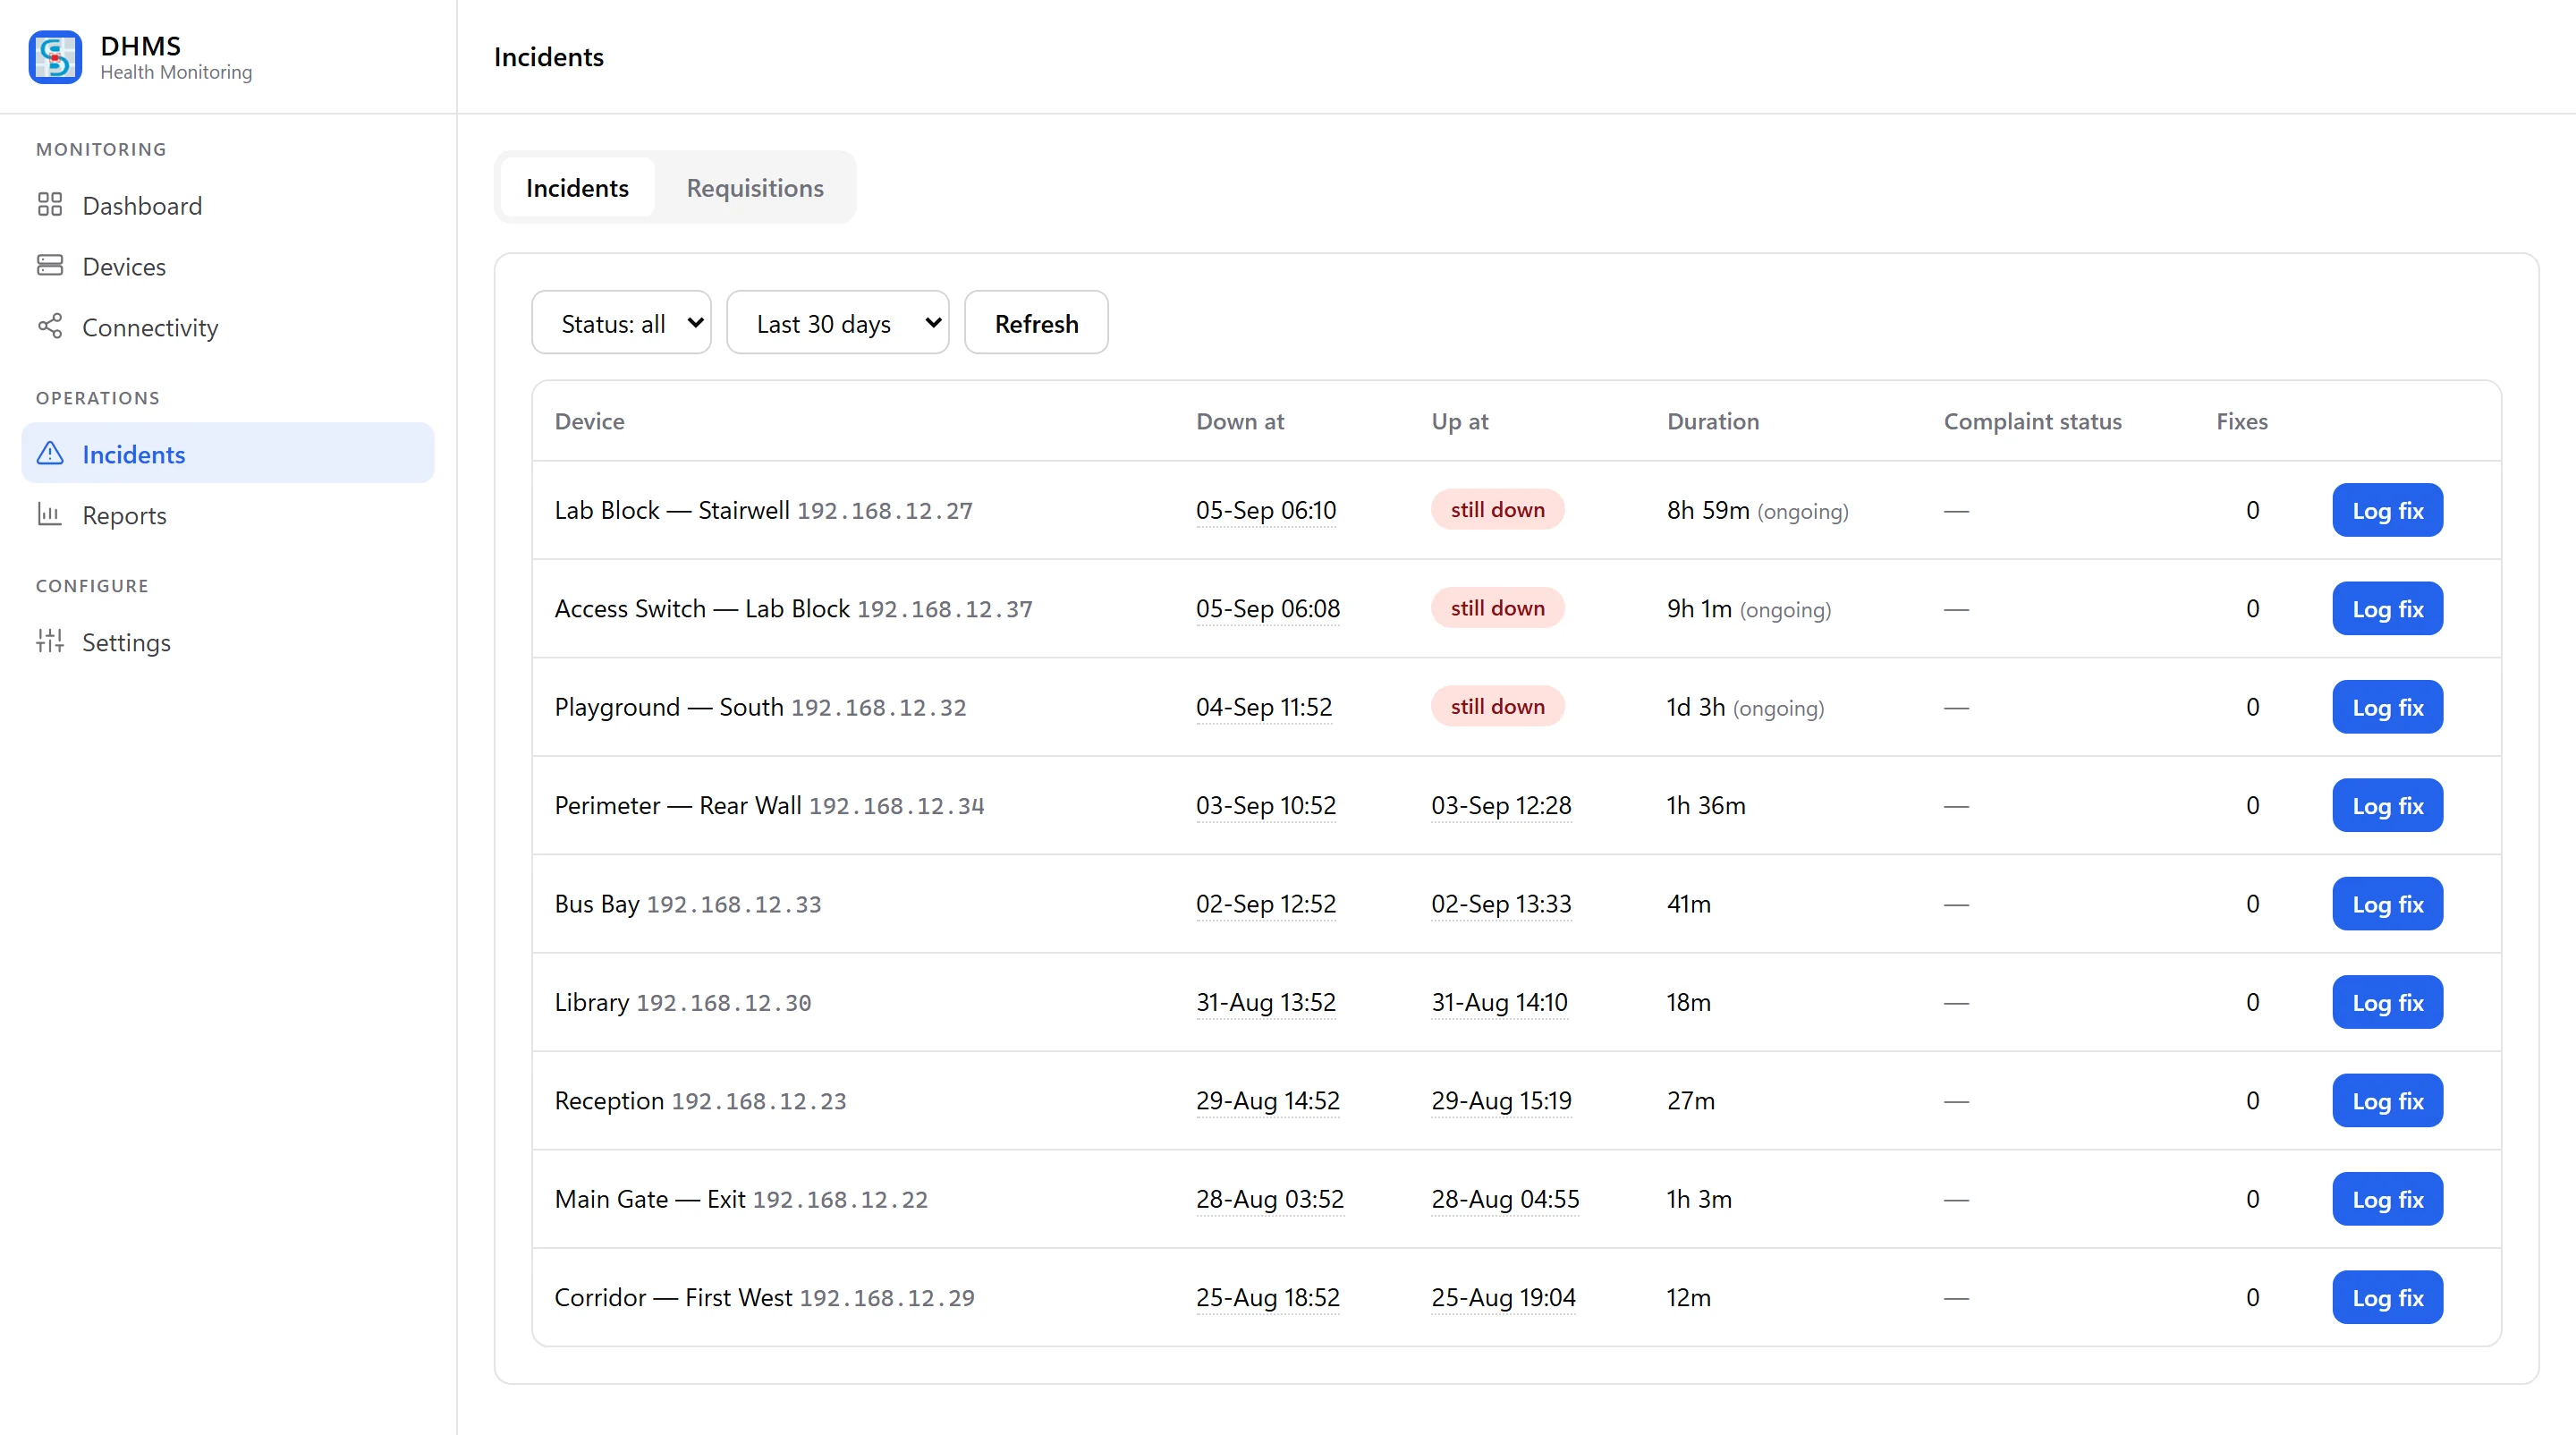Click the Devices server icon
The width and height of the screenshot is (2576, 1435).
point(50,266)
